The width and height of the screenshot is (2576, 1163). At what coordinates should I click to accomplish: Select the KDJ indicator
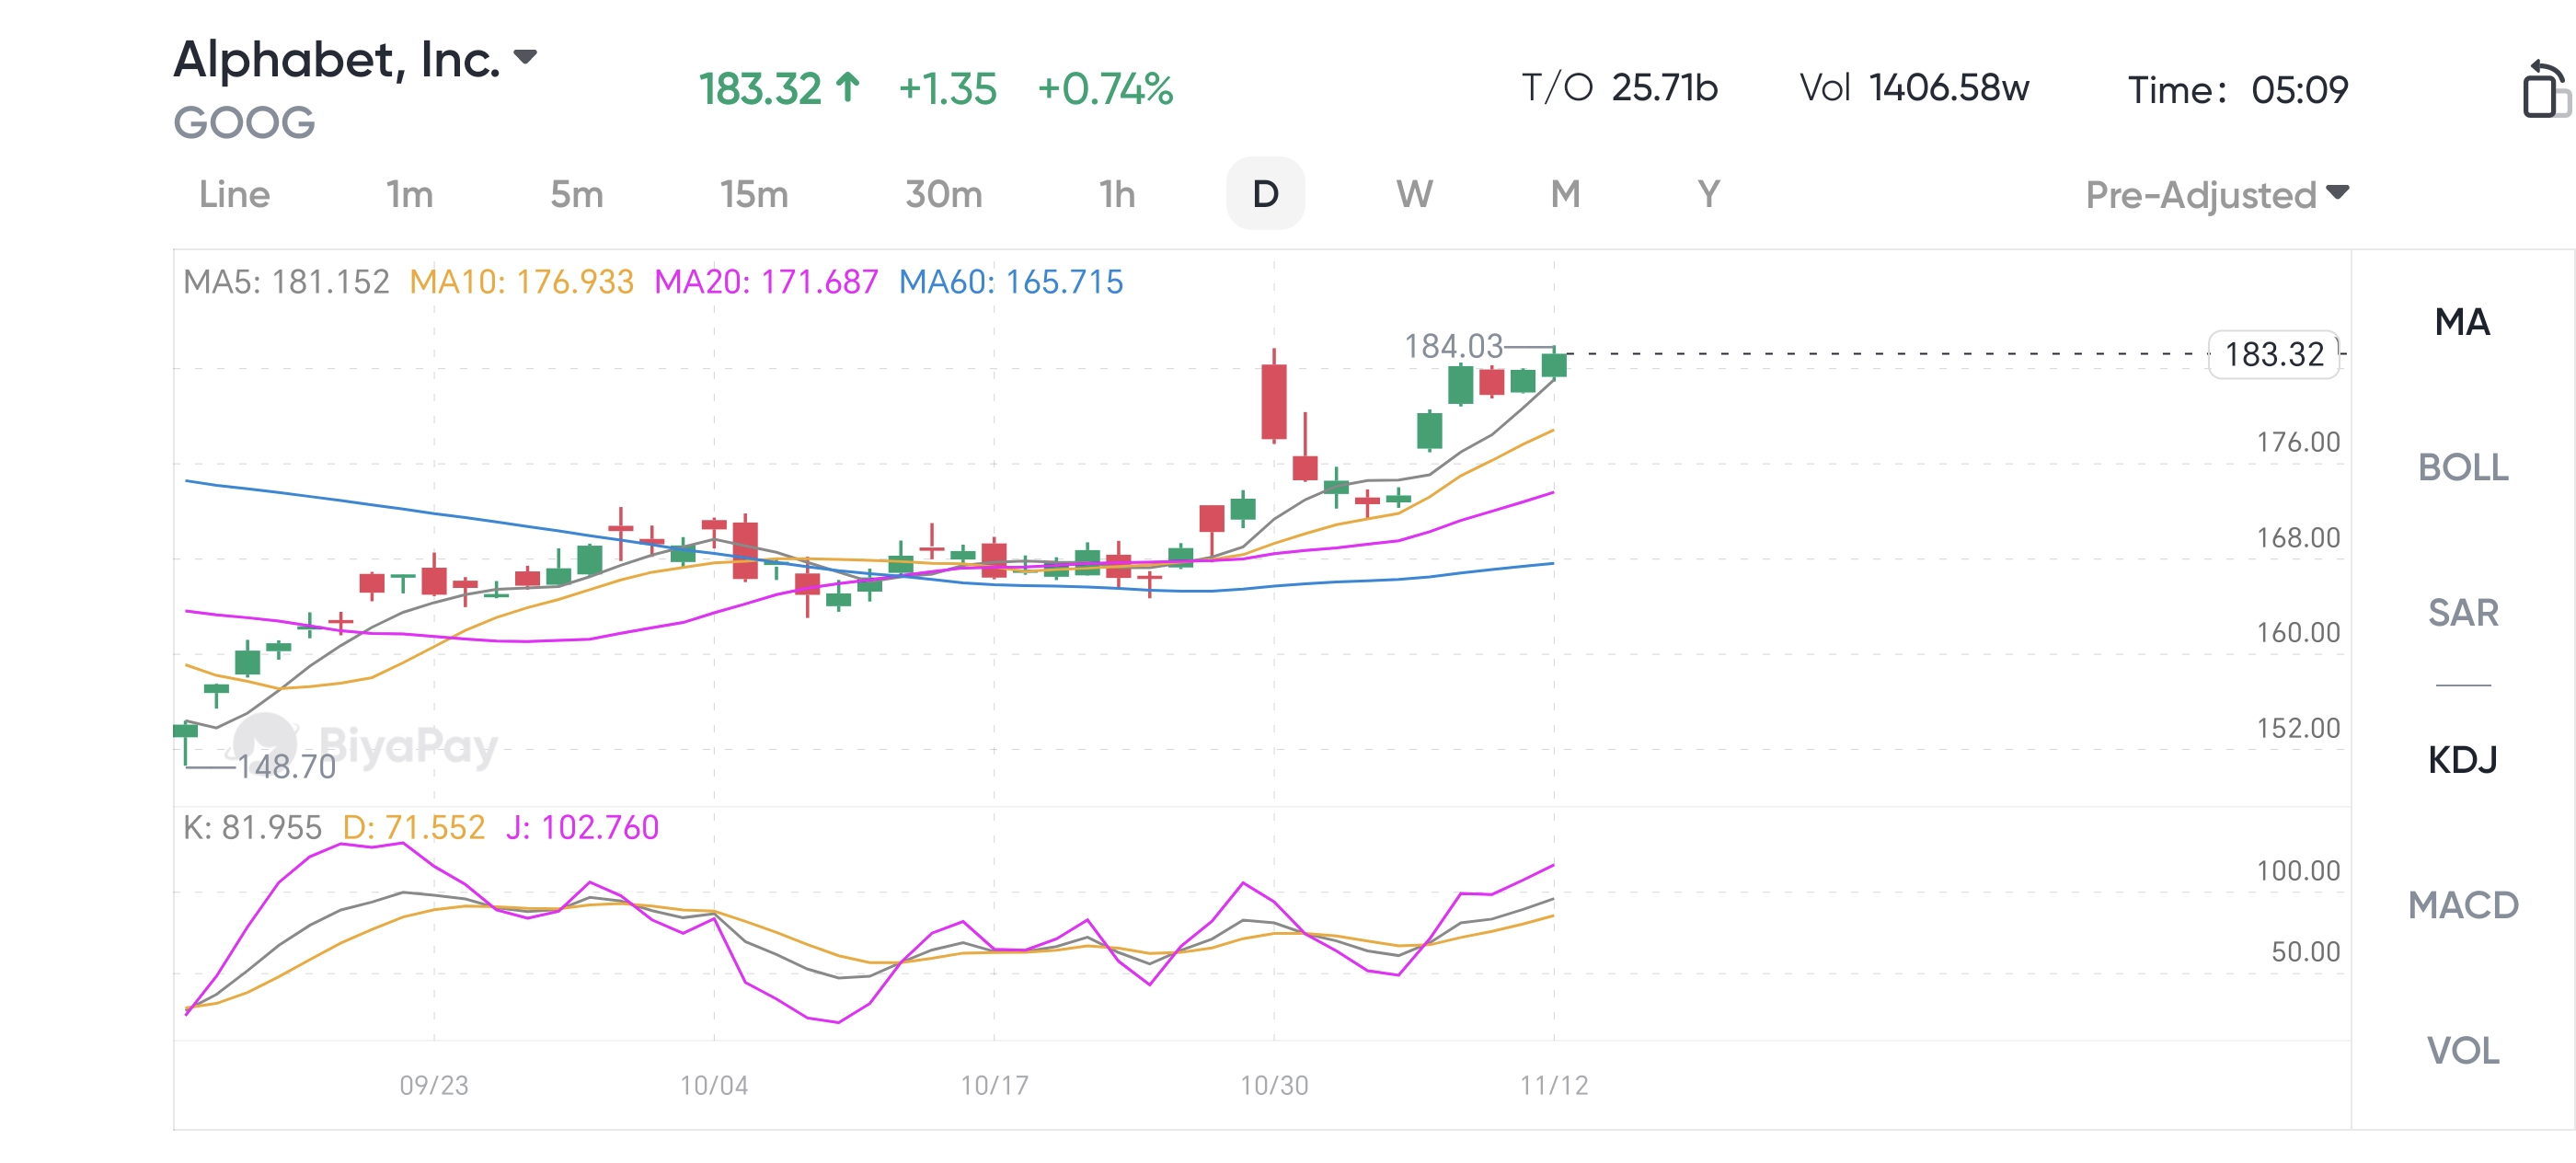pos(2462,759)
